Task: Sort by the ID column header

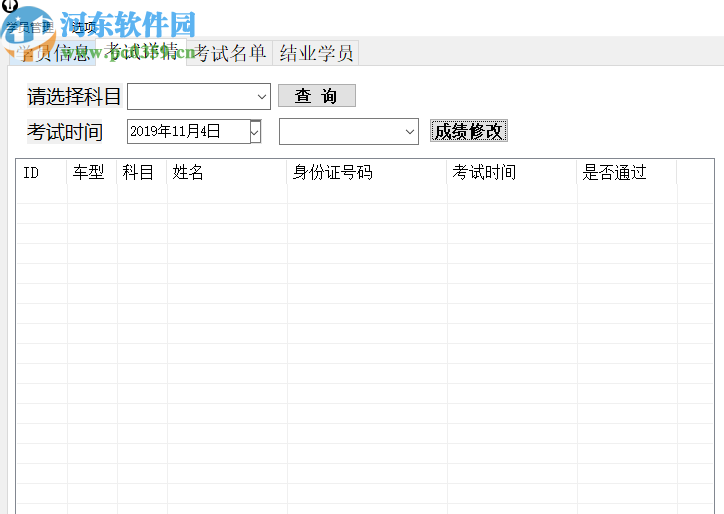Action: (42, 172)
